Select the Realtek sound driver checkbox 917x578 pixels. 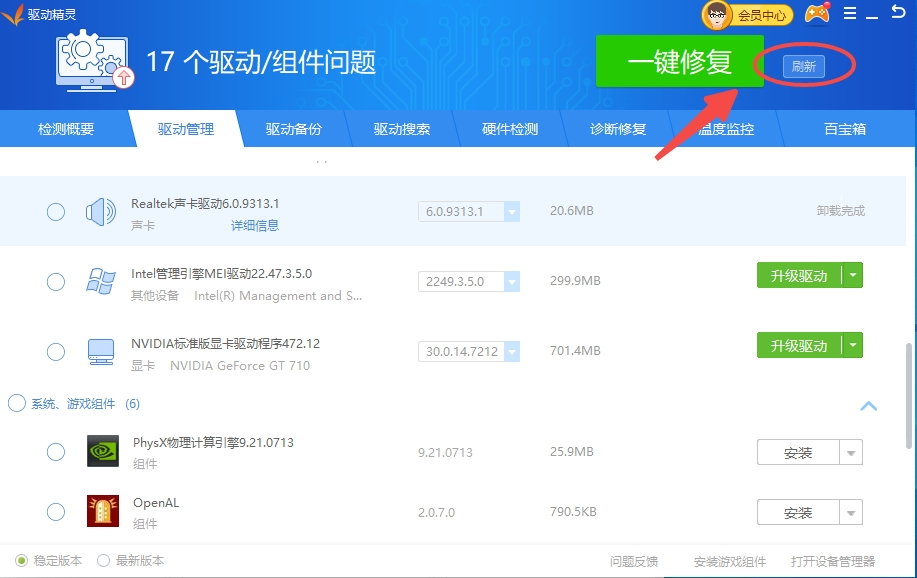(56, 212)
